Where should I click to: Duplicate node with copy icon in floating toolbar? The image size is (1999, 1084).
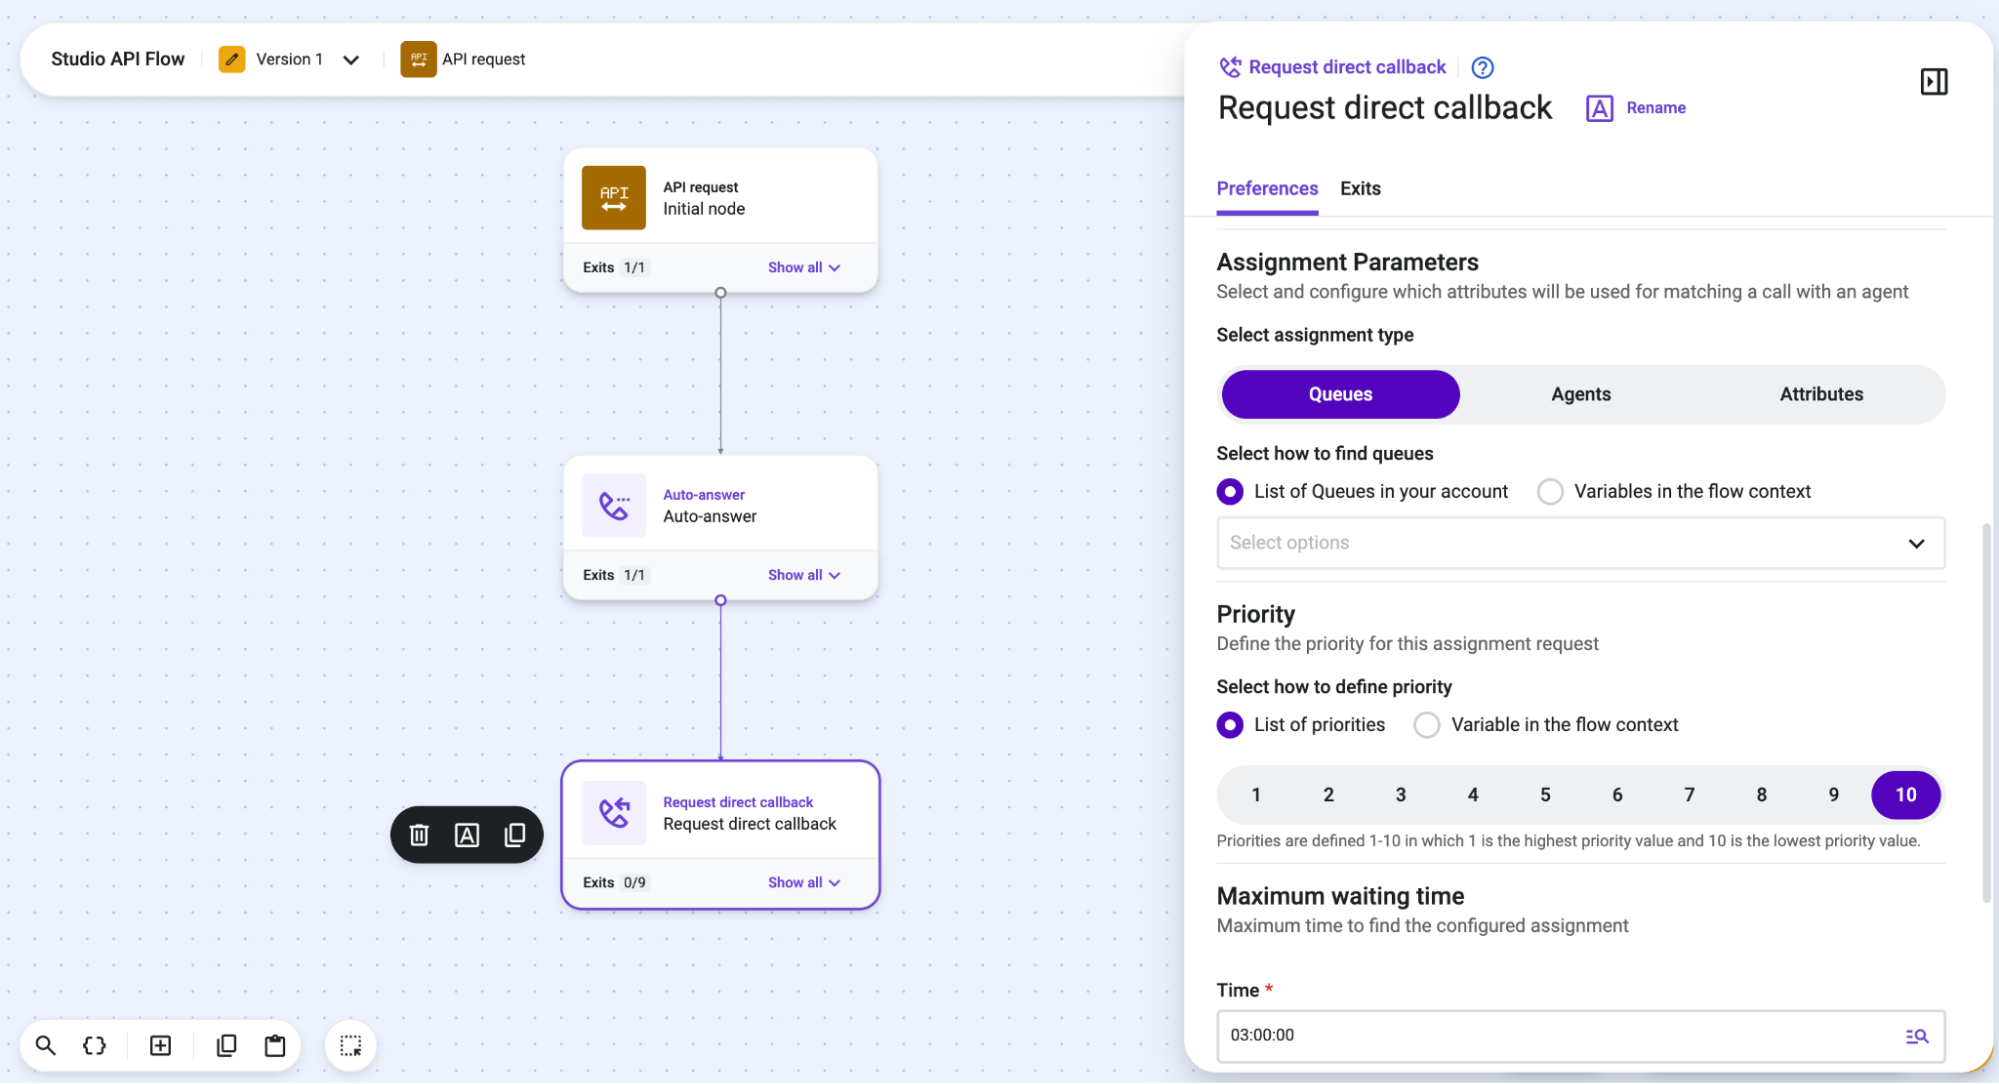(515, 835)
